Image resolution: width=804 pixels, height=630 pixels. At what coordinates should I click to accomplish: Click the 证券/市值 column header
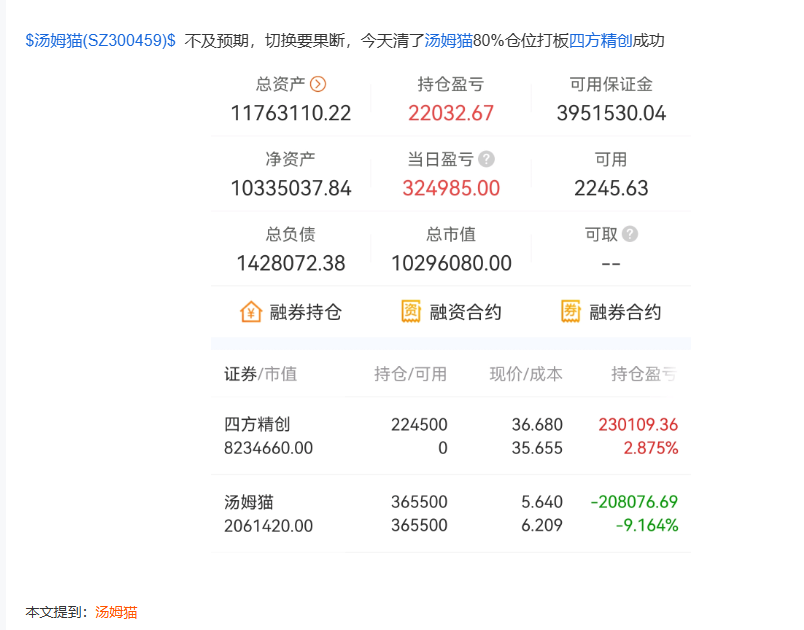[x=260, y=374]
